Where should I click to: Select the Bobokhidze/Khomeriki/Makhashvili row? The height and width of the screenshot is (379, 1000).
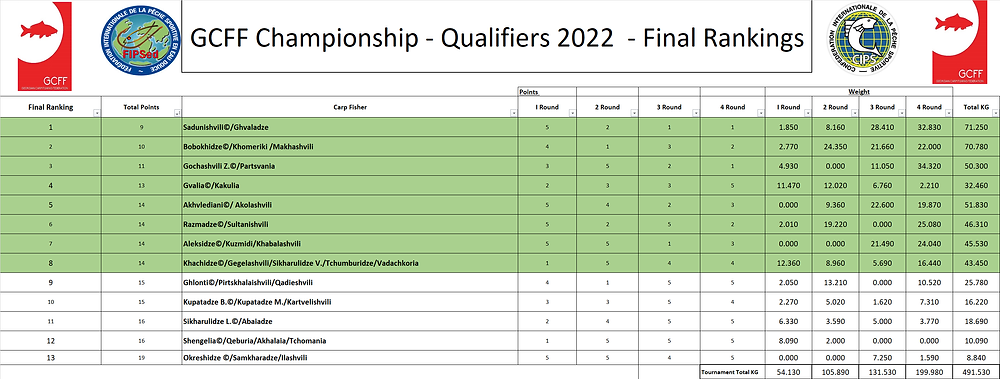coord(500,147)
